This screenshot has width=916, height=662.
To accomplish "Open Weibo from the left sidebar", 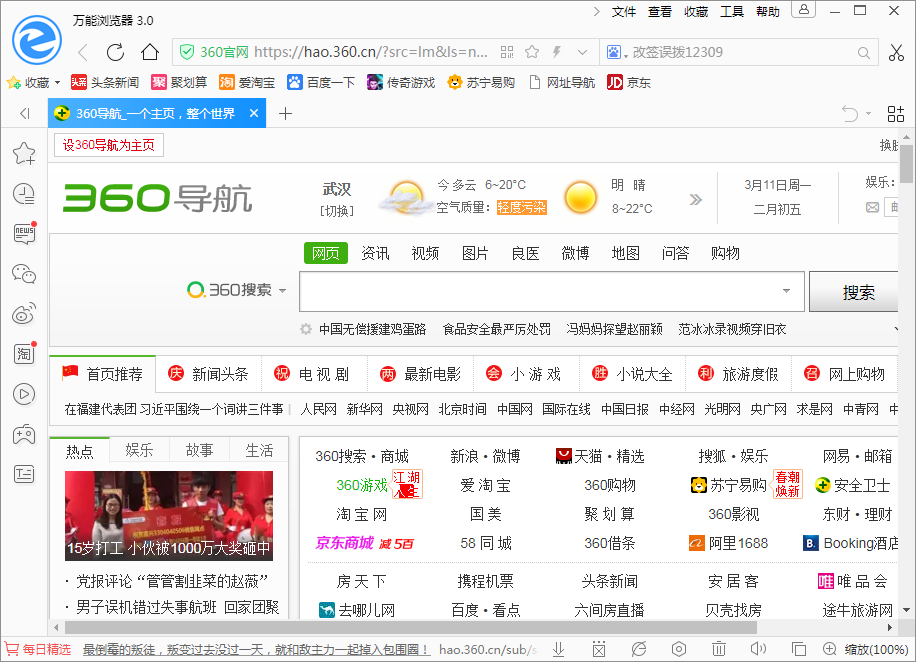I will coord(24,314).
